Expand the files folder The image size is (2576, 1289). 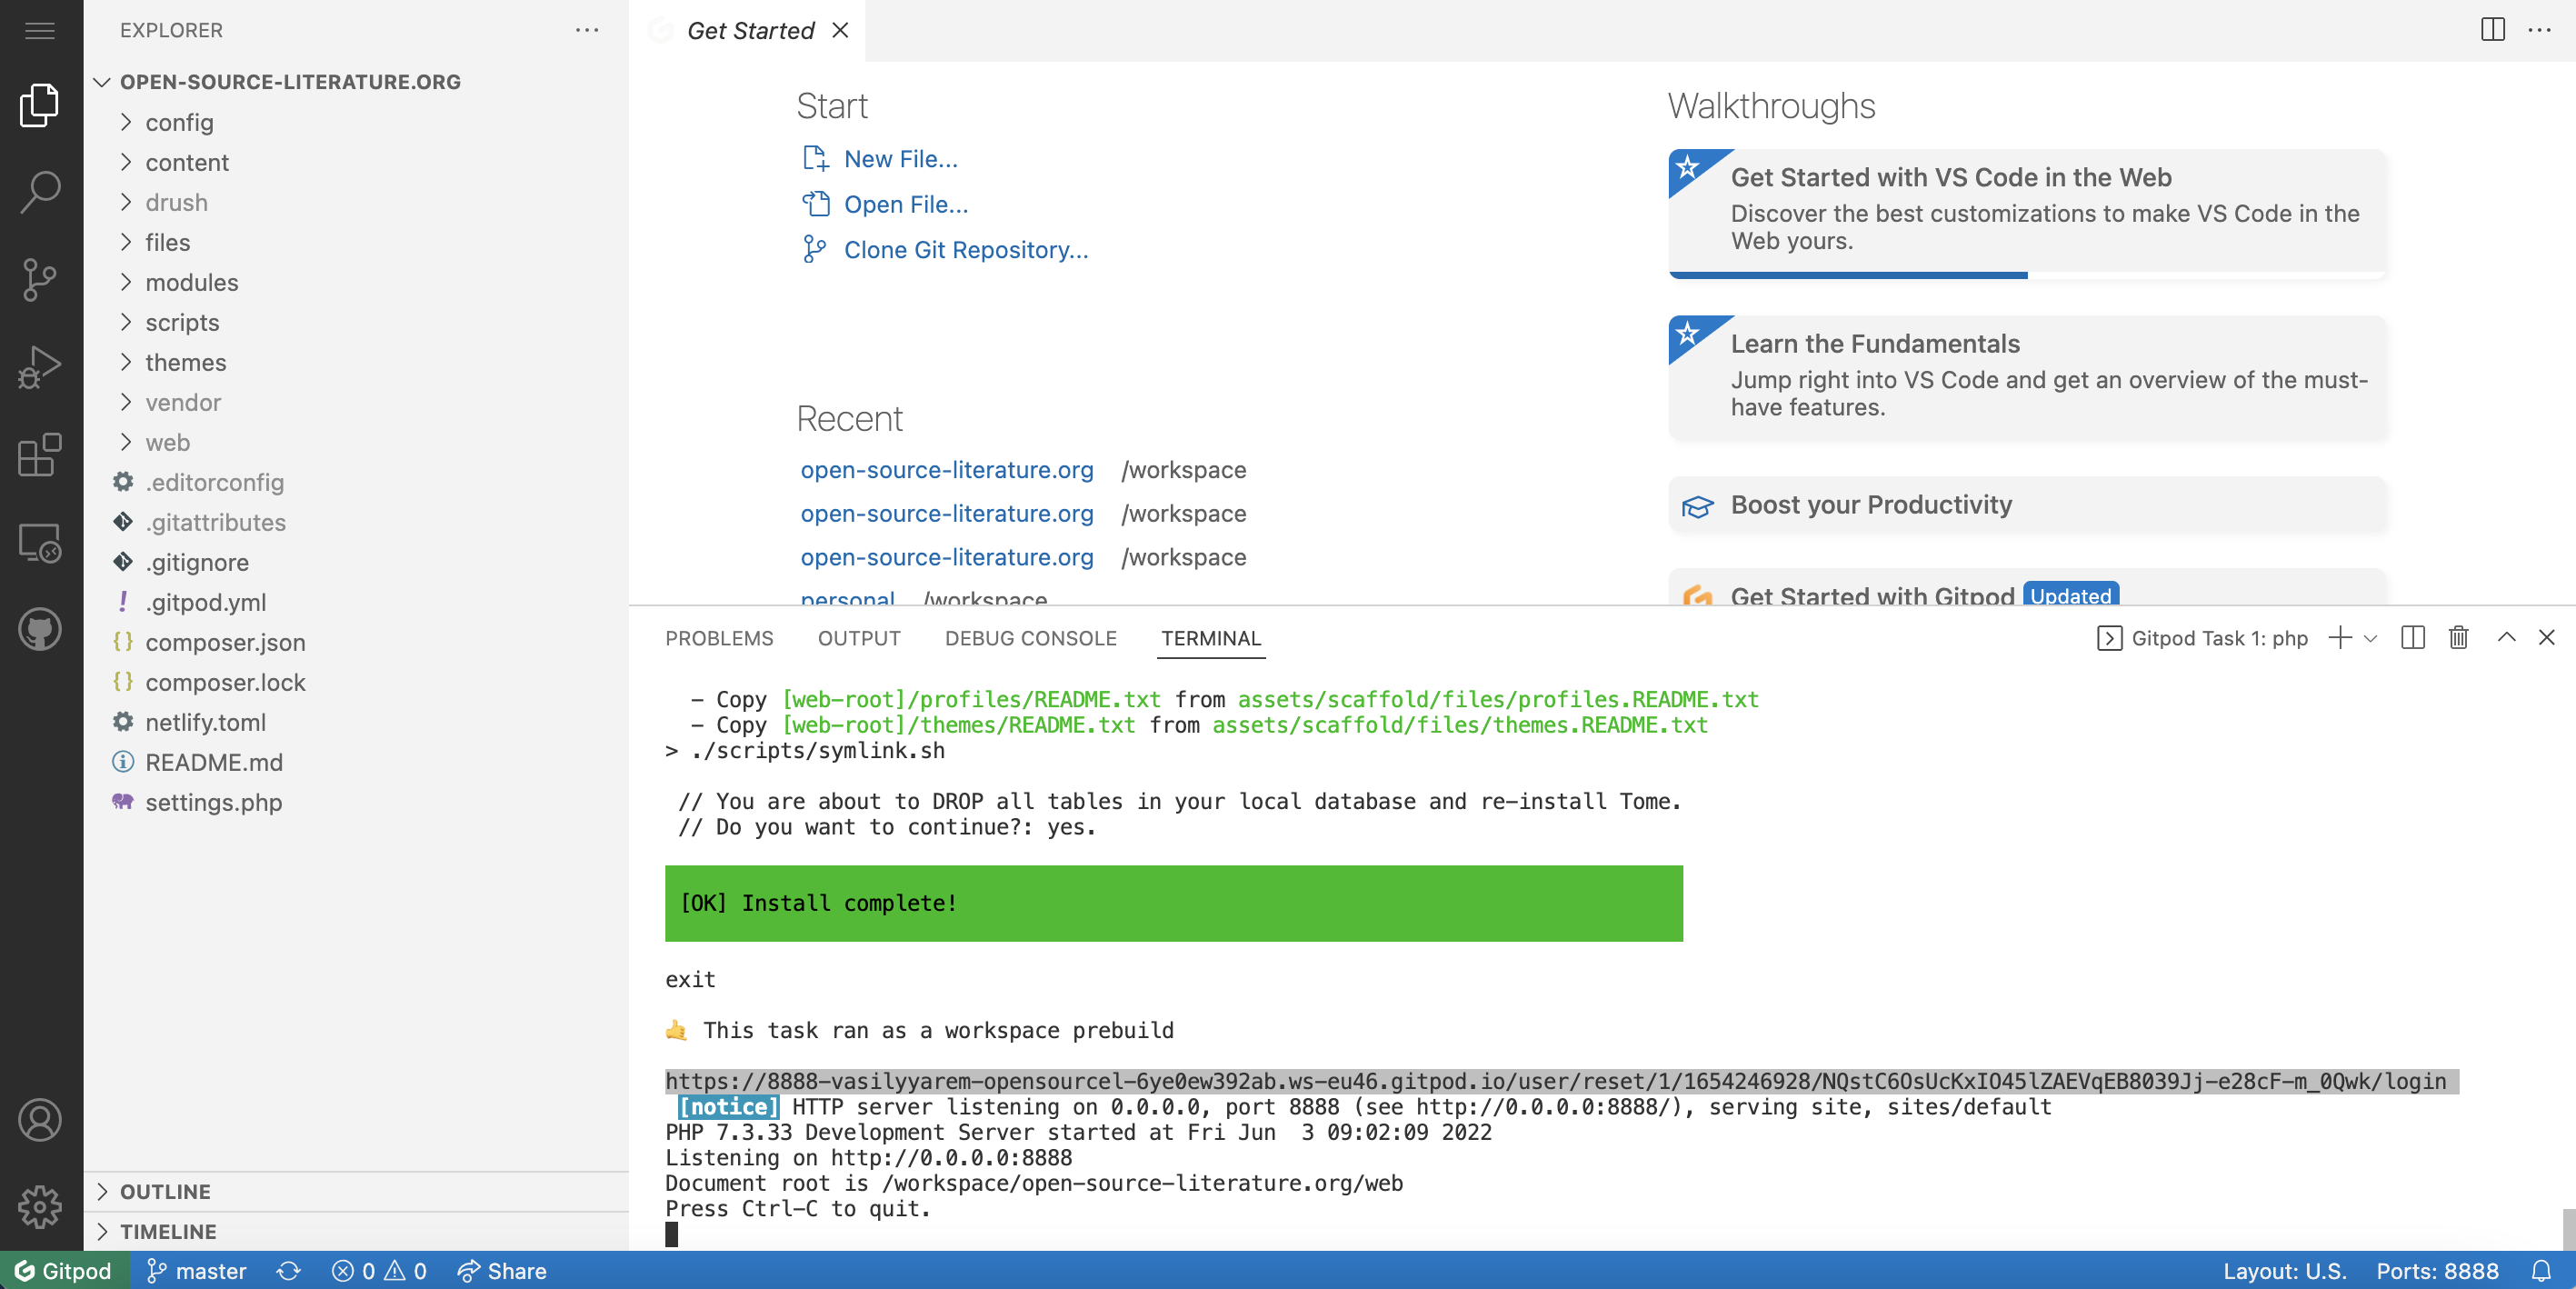356,242
